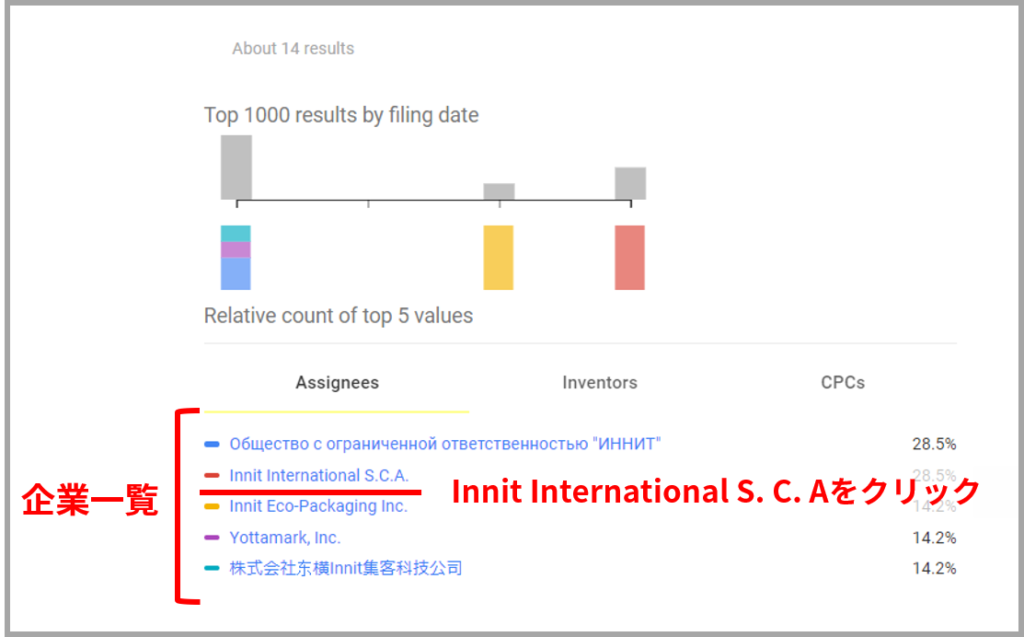Image resolution: width=1024 pixels, height=637 pixels.
Task: Click the red bar in the relative count chart
Action: 630,257
